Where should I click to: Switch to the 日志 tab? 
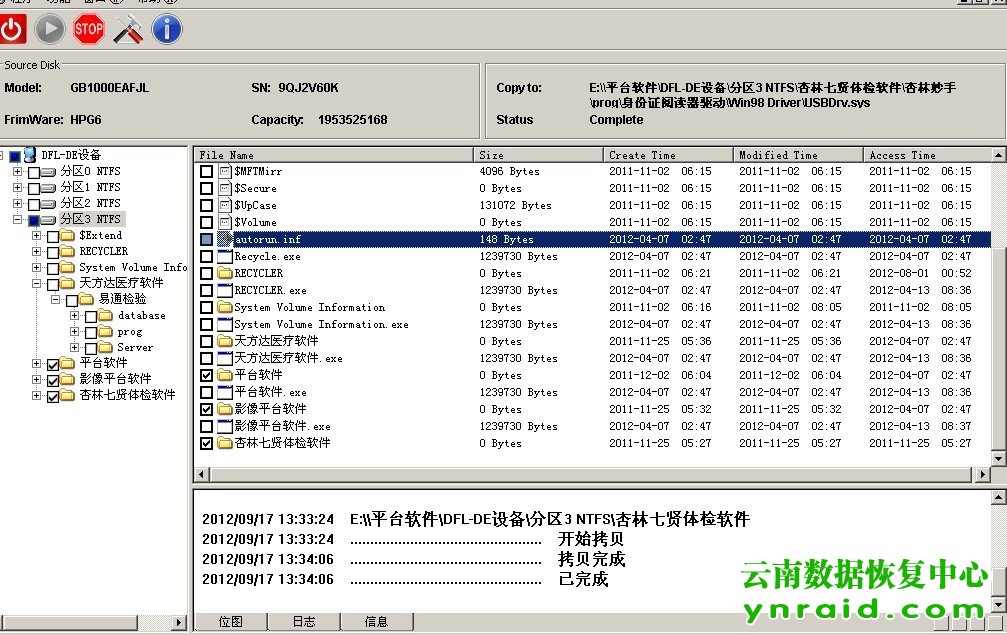coord(303,622)
